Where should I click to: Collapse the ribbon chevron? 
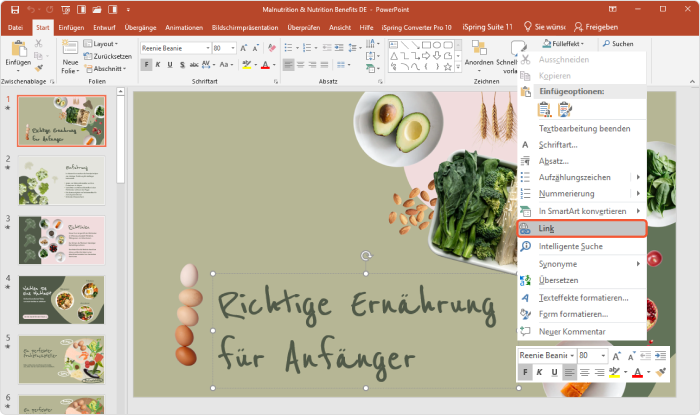click(x=692, y=82)
